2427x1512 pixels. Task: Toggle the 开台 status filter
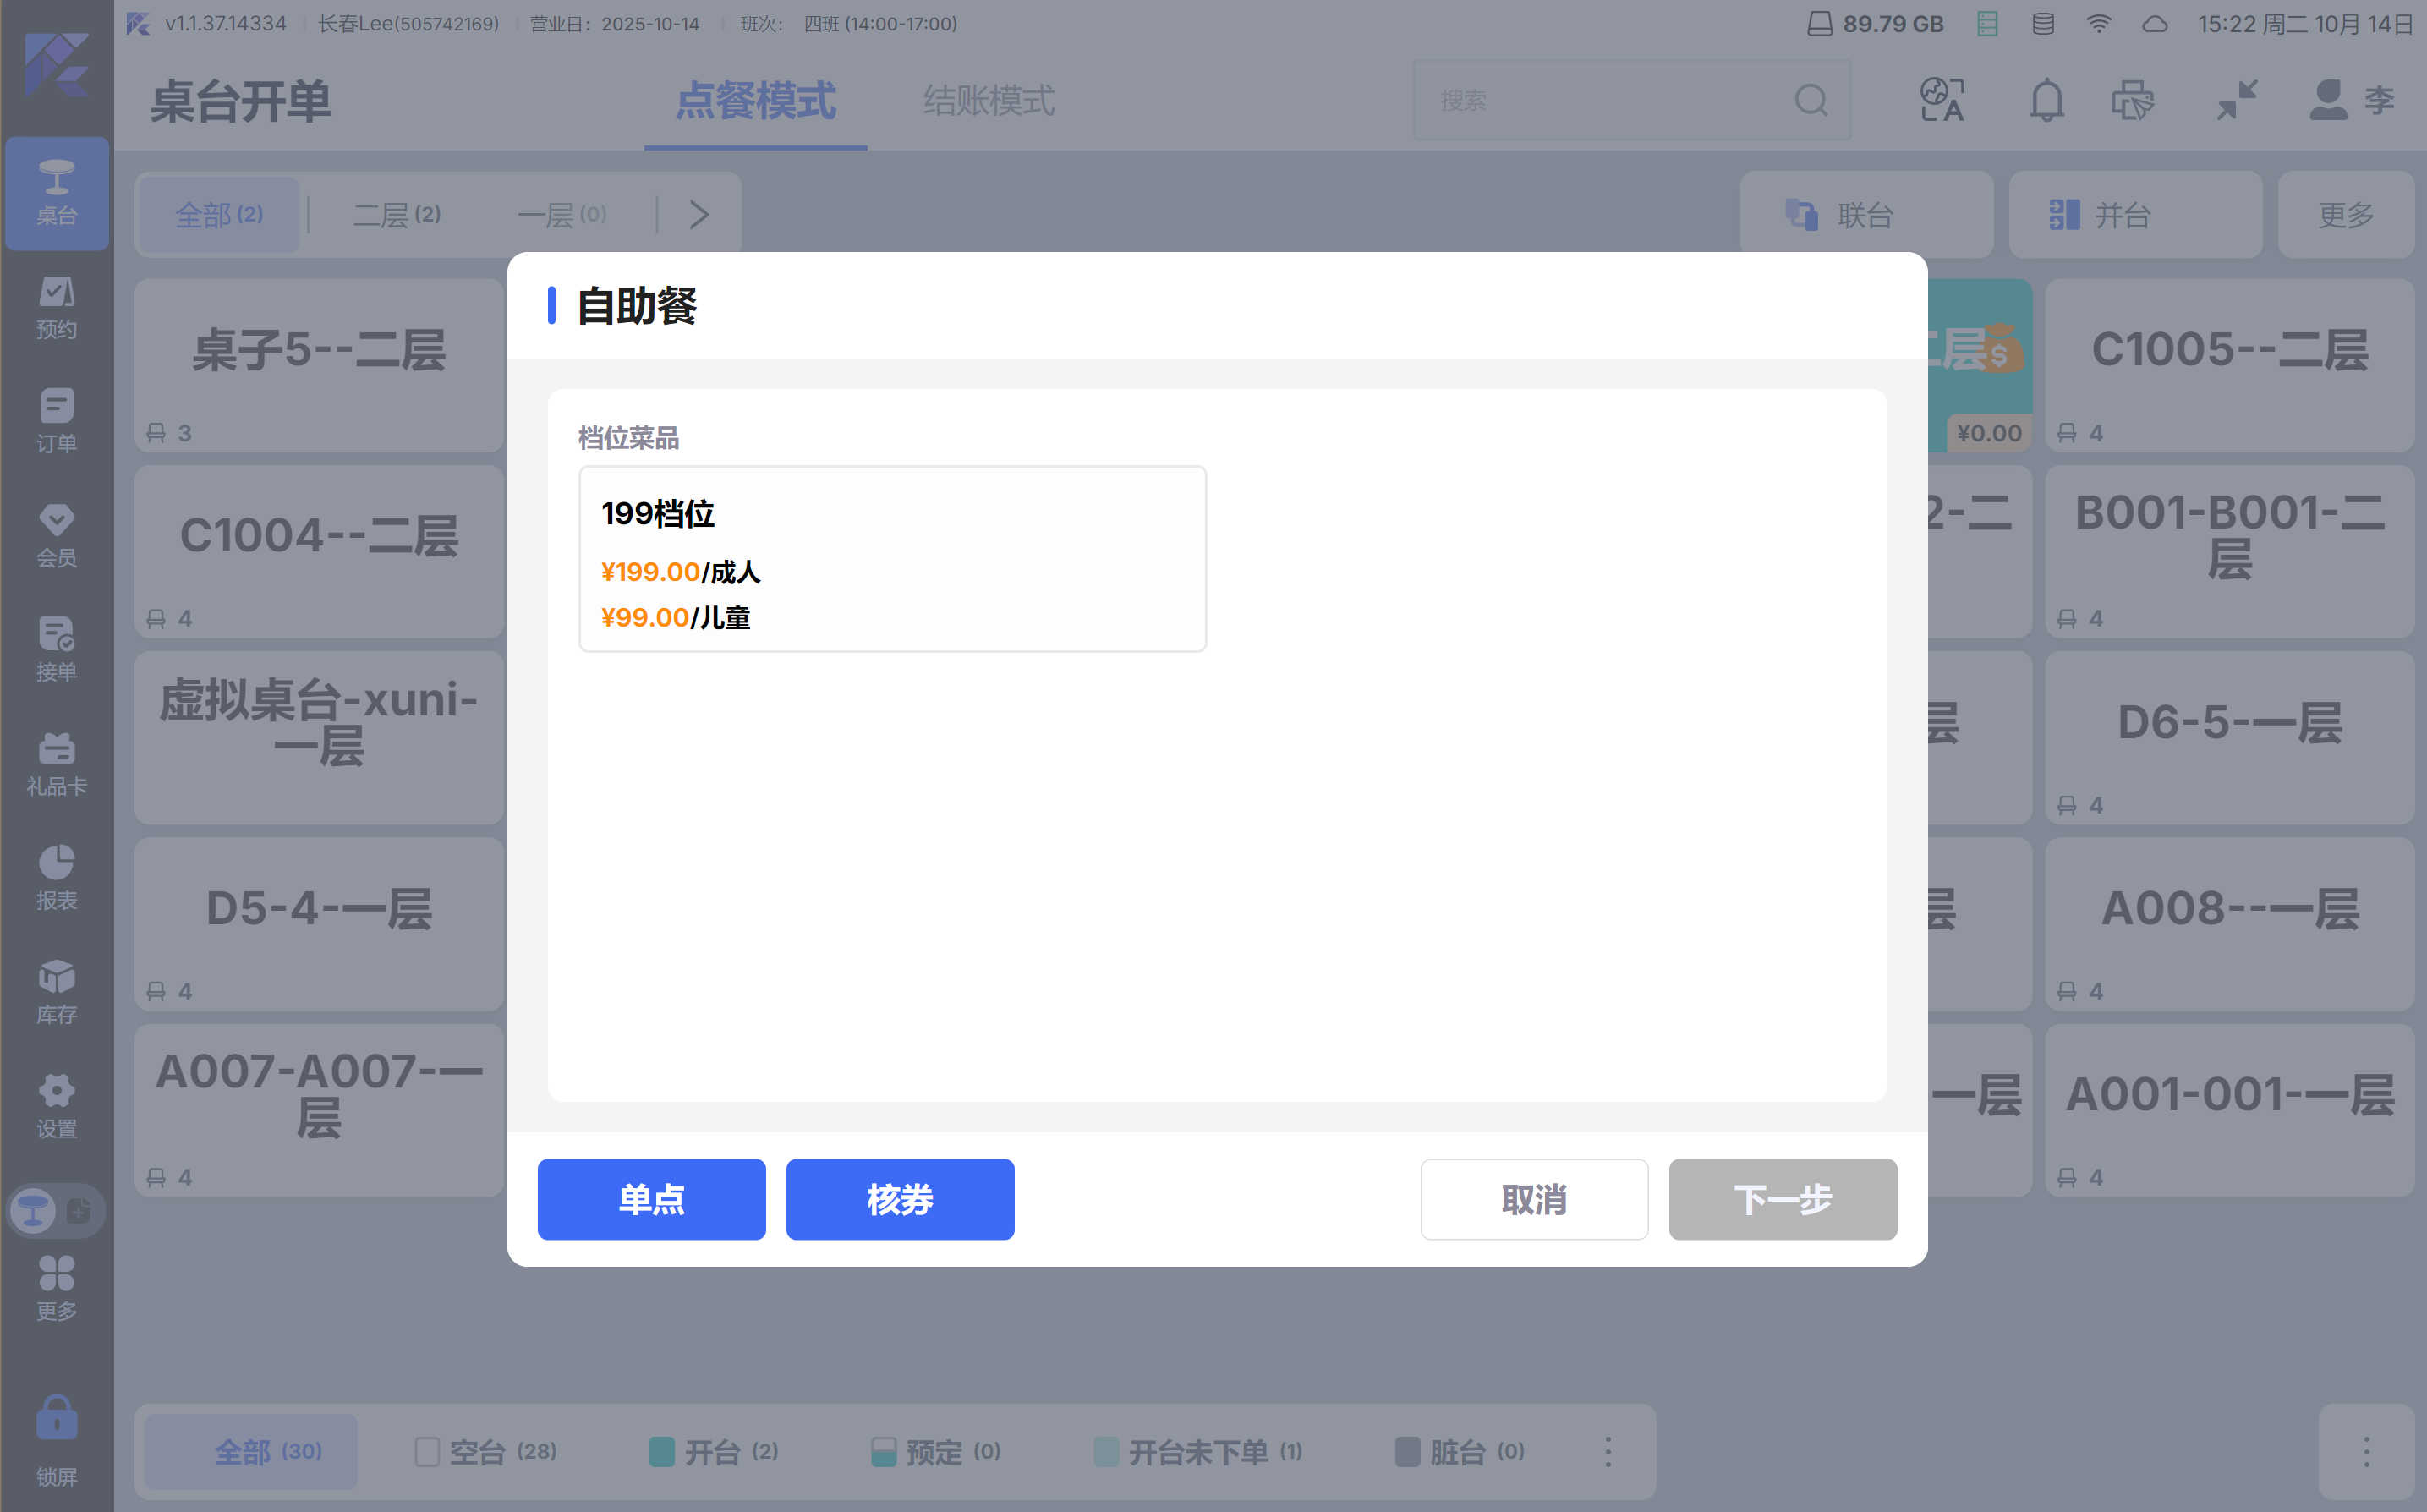[x=713, y=1451]
